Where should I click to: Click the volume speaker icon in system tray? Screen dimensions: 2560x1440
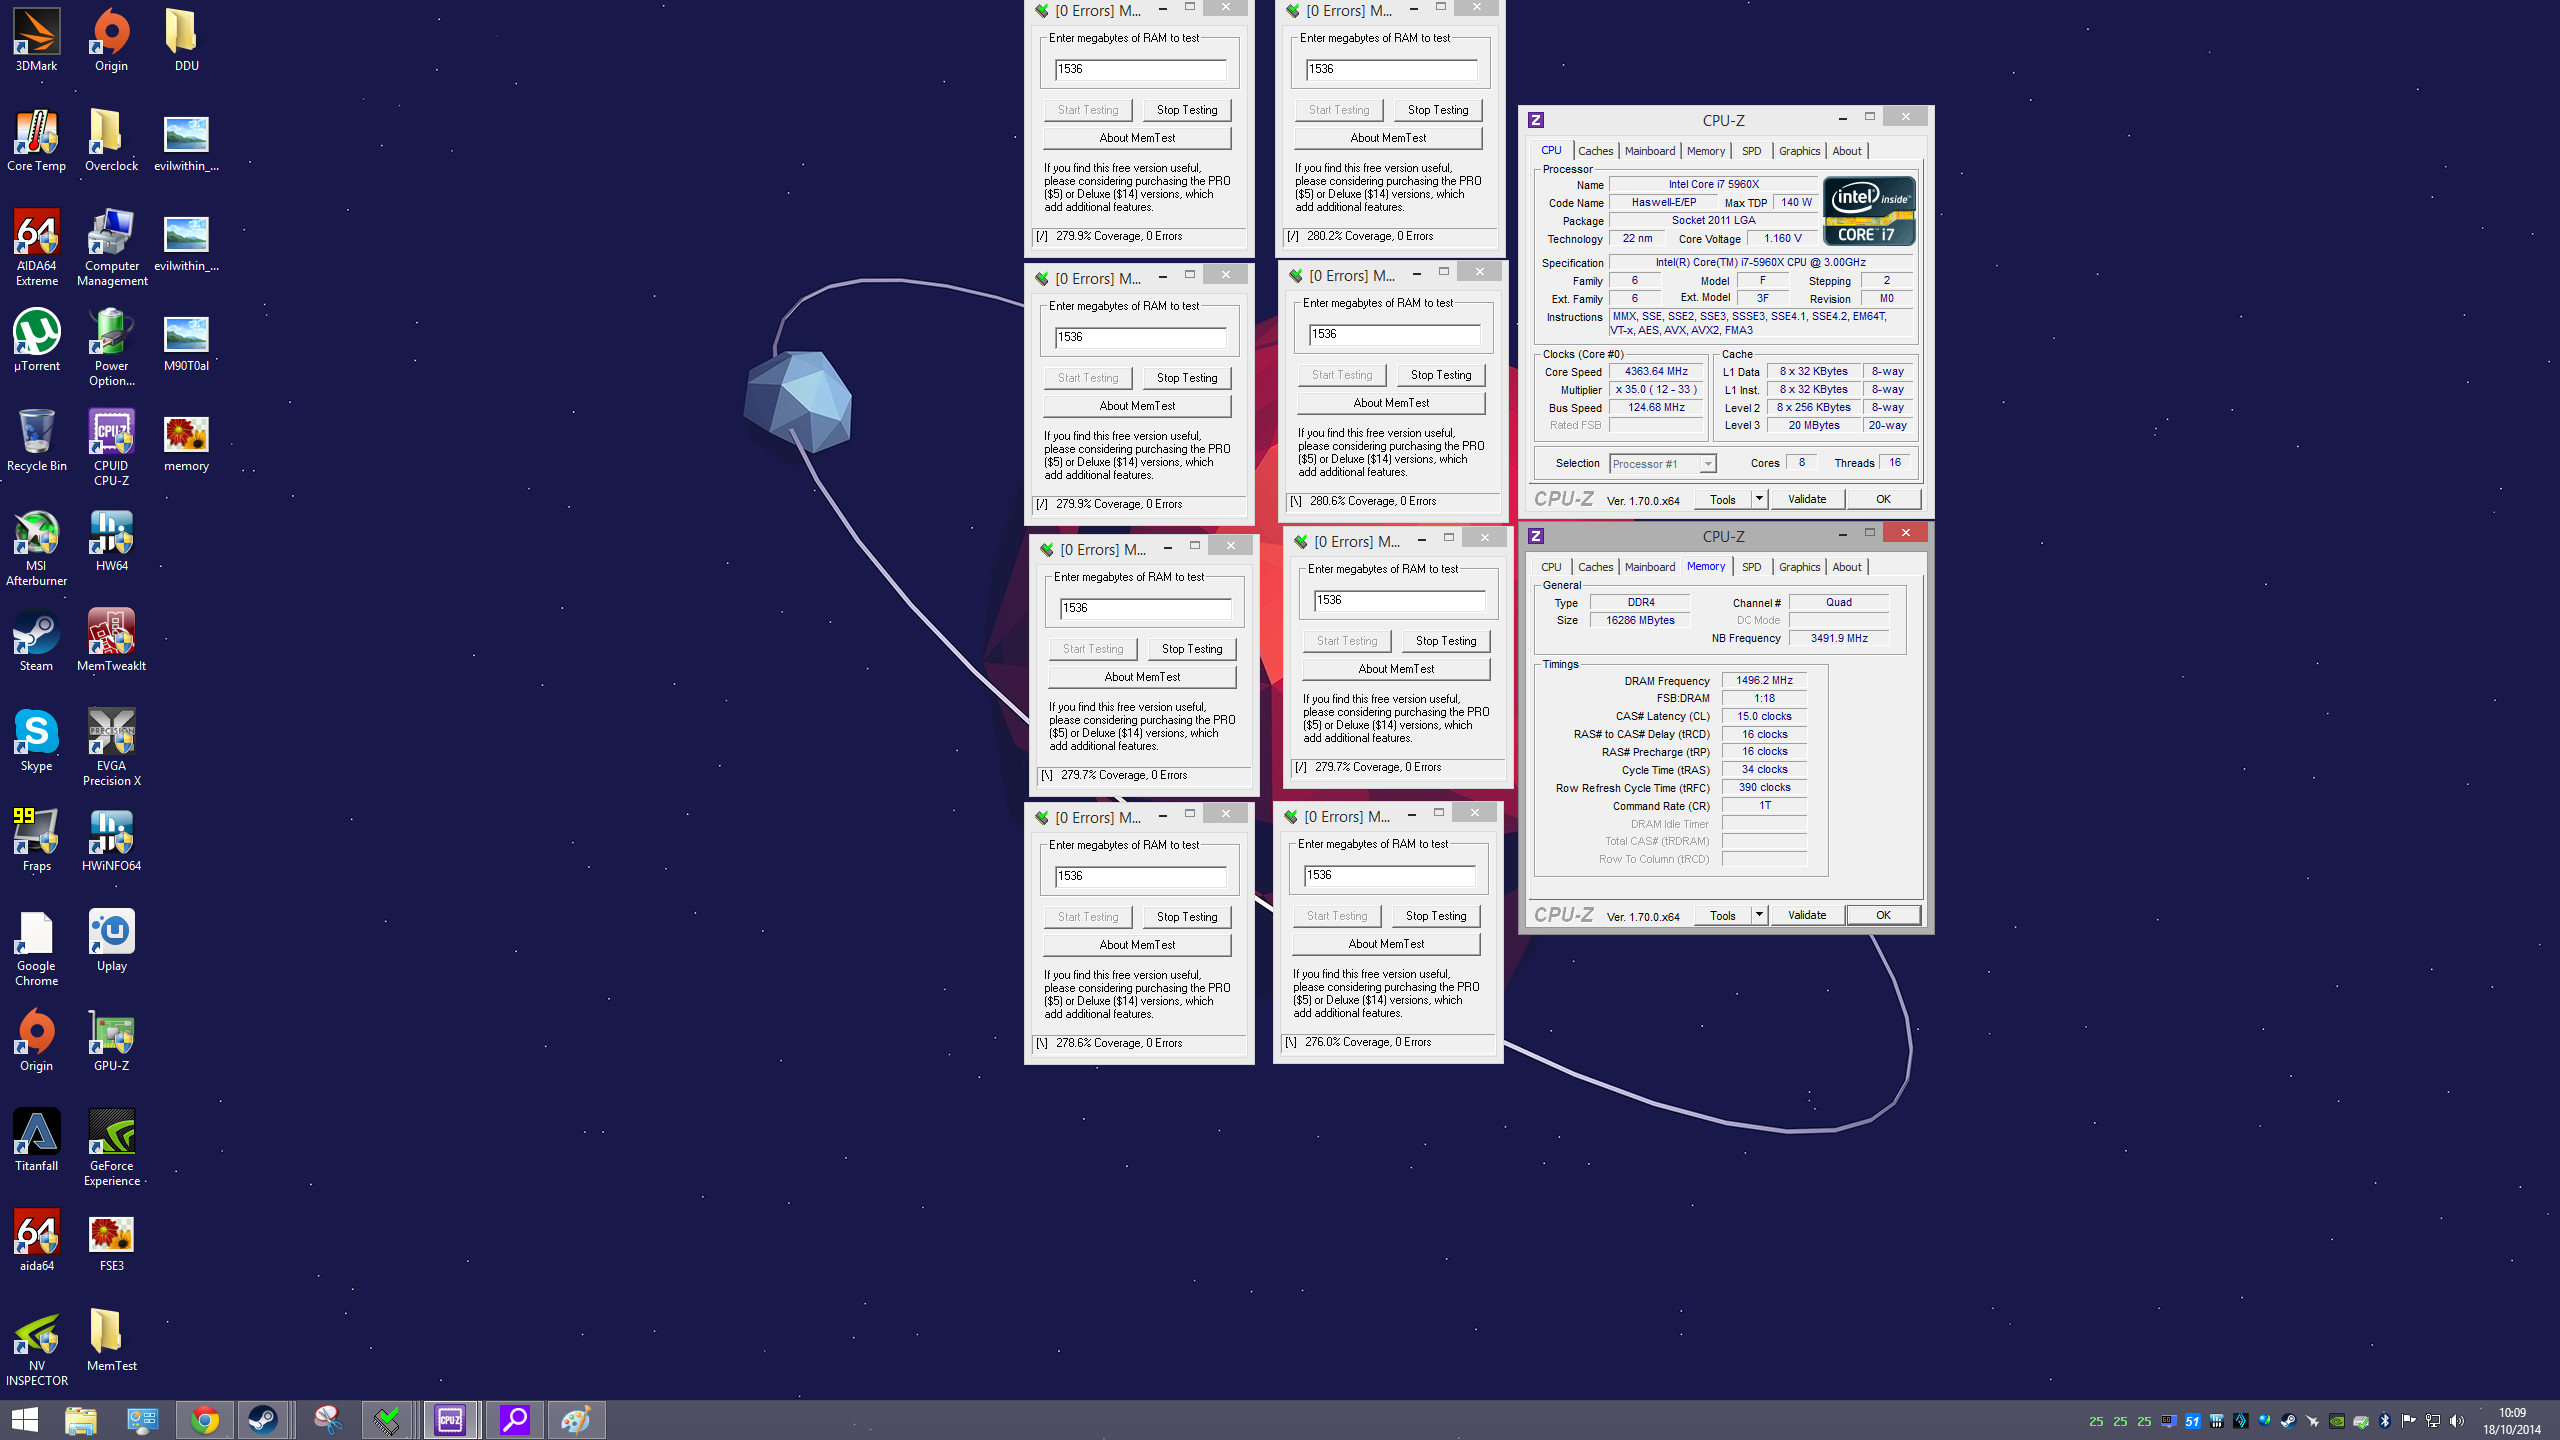pos(2457,1421)
